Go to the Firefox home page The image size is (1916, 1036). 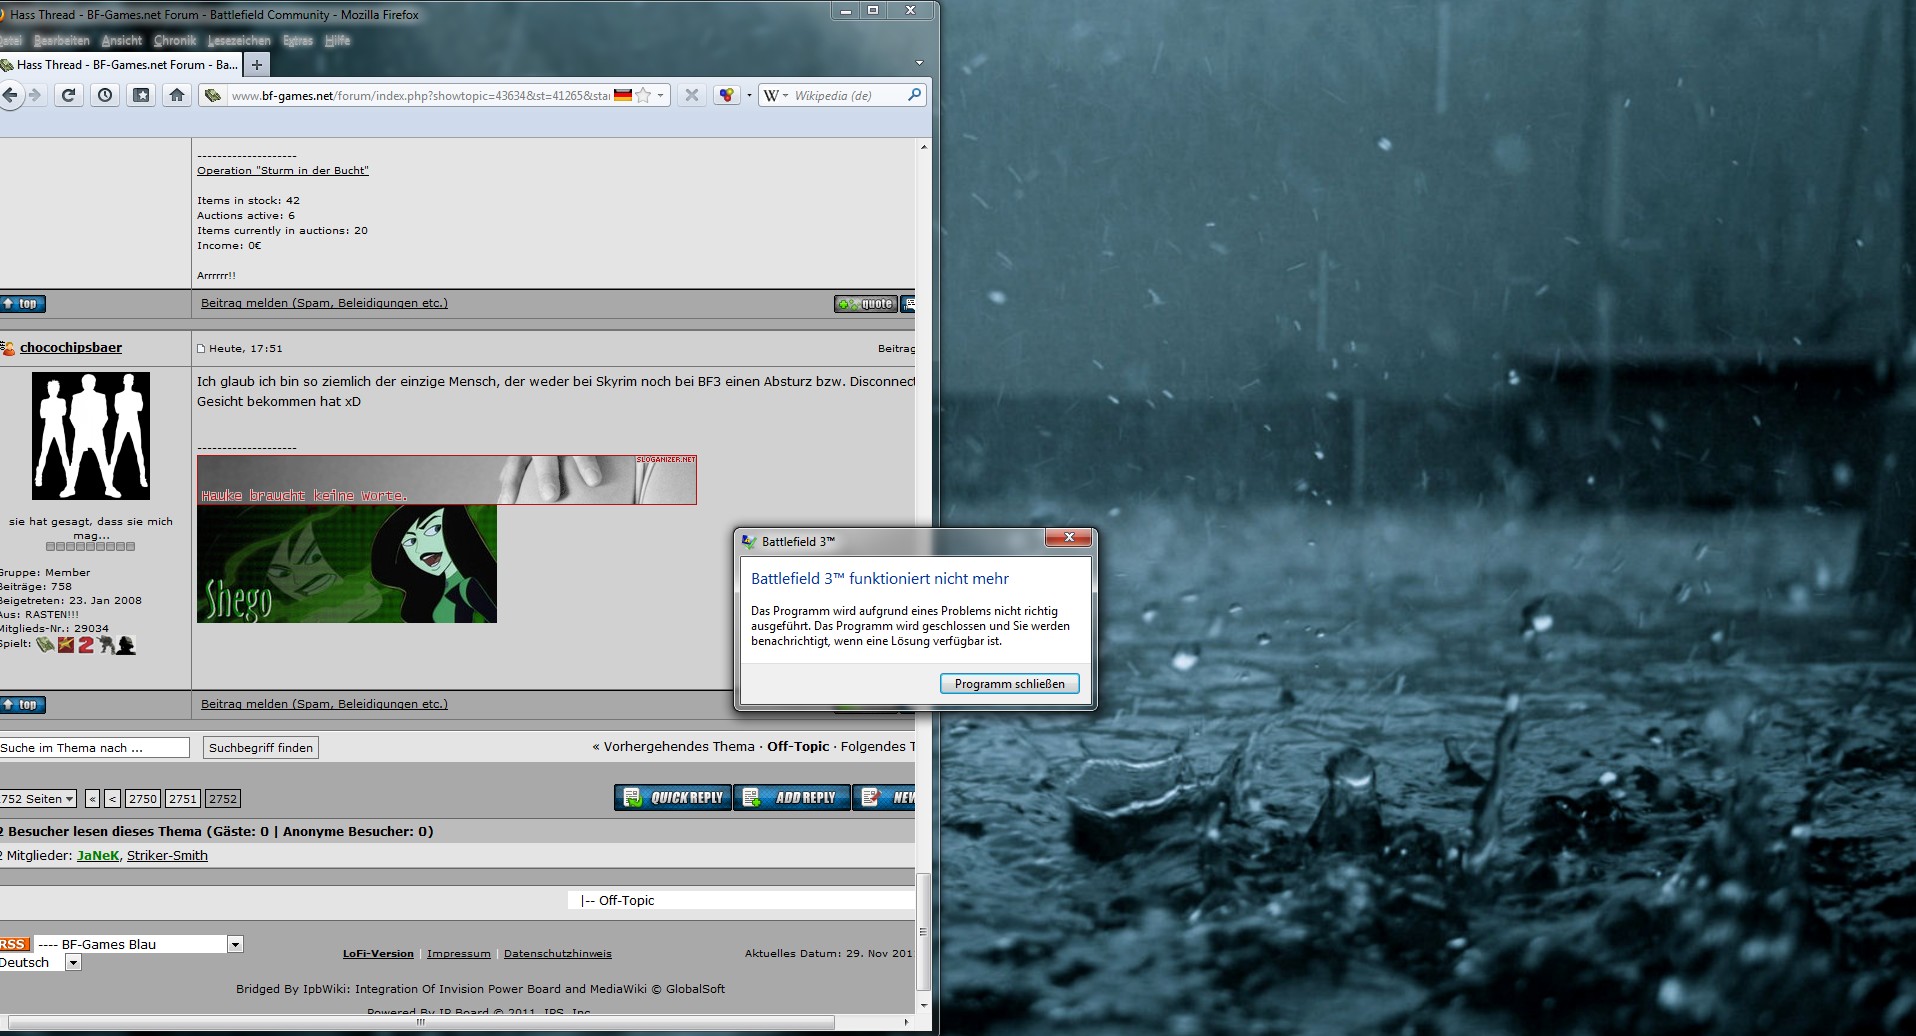pos(177,95)
